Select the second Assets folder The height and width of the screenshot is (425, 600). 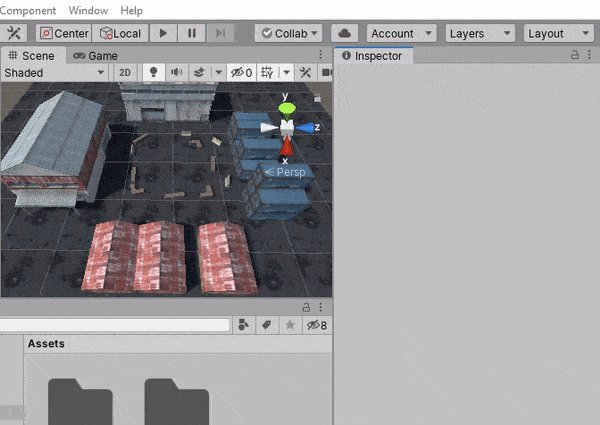177,402
